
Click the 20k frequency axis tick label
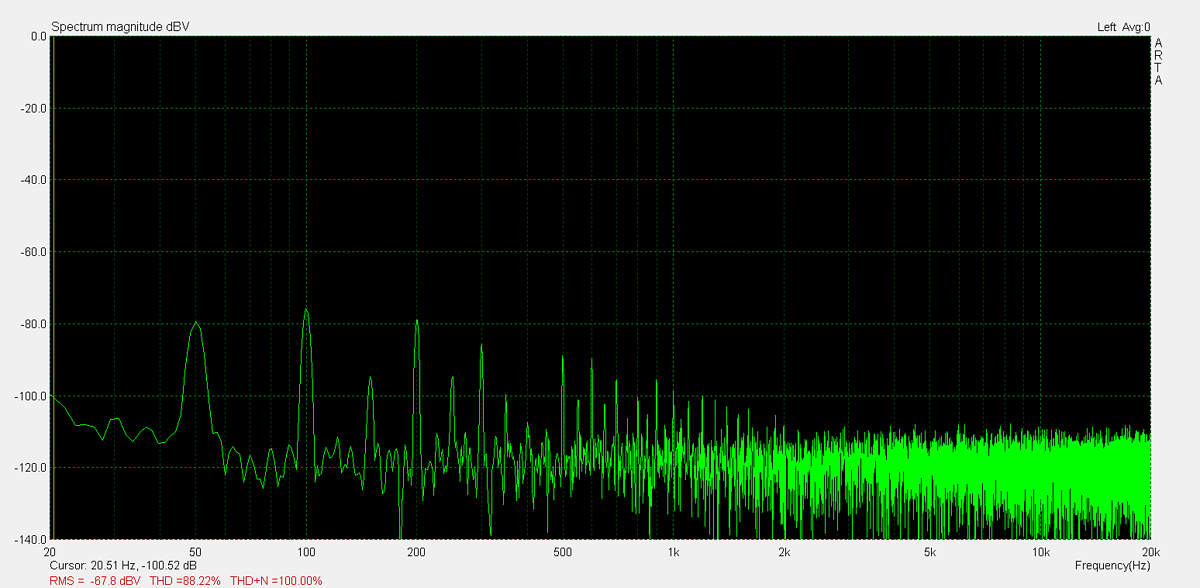1150,553
